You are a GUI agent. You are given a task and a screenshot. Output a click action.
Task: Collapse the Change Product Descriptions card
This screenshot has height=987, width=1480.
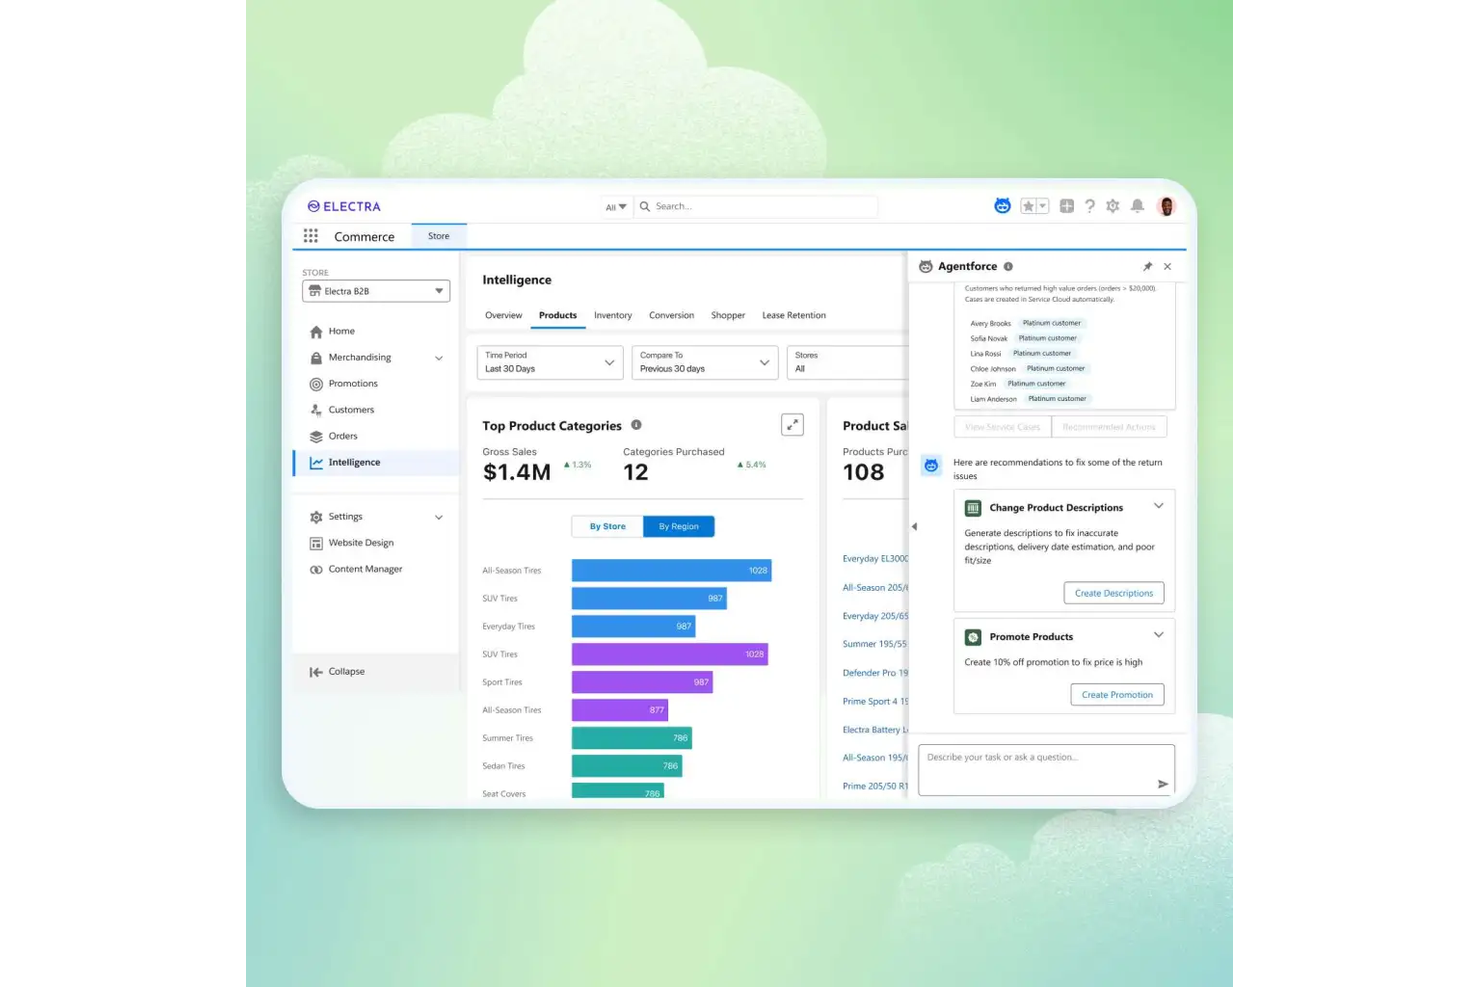click(1158, 506)
